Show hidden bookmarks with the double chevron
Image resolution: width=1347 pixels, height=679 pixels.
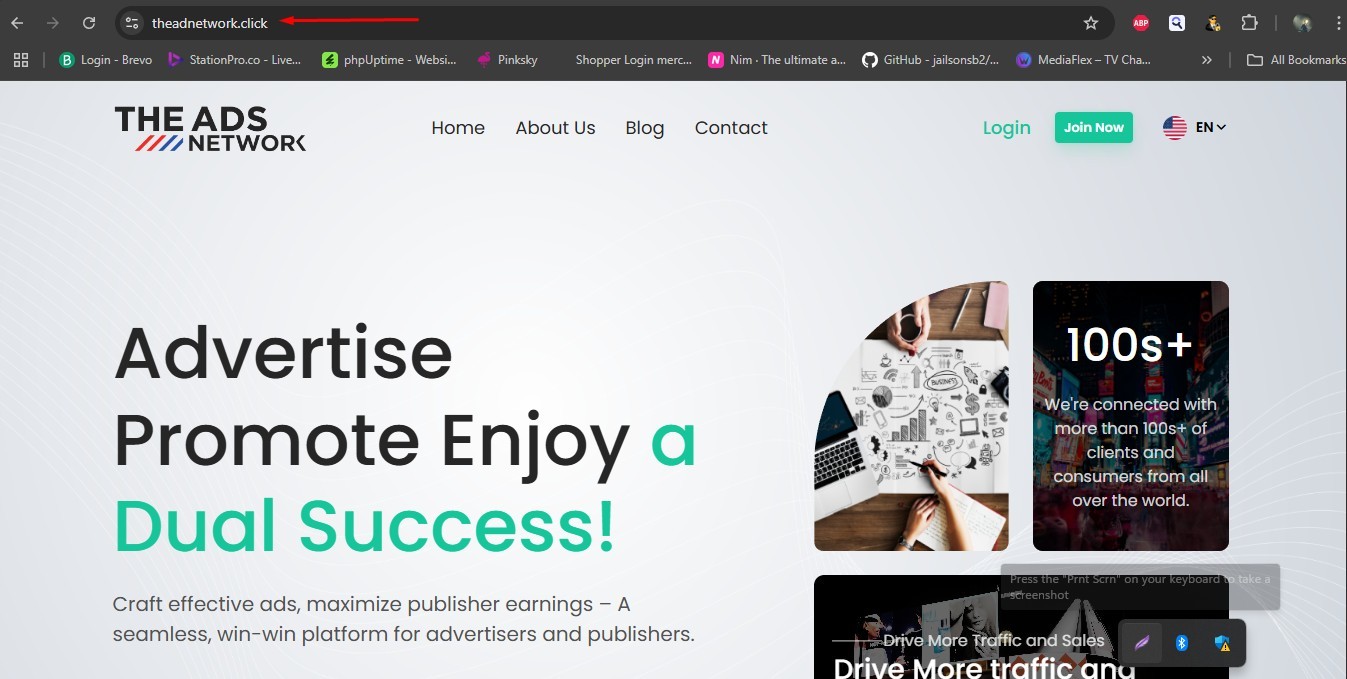(1207, 60)
